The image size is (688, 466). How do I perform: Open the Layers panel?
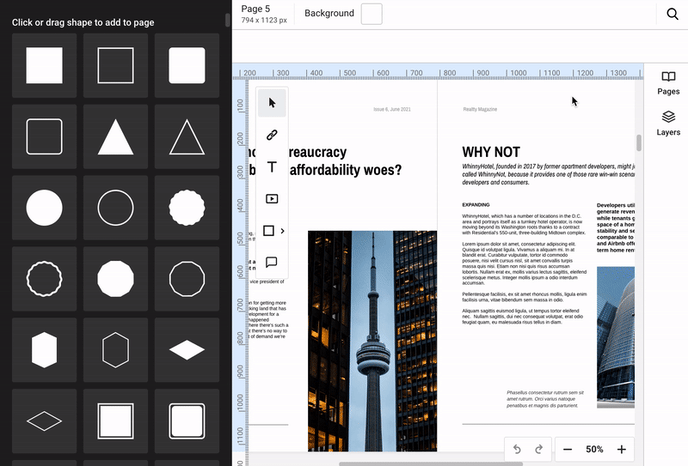[668, 123]
